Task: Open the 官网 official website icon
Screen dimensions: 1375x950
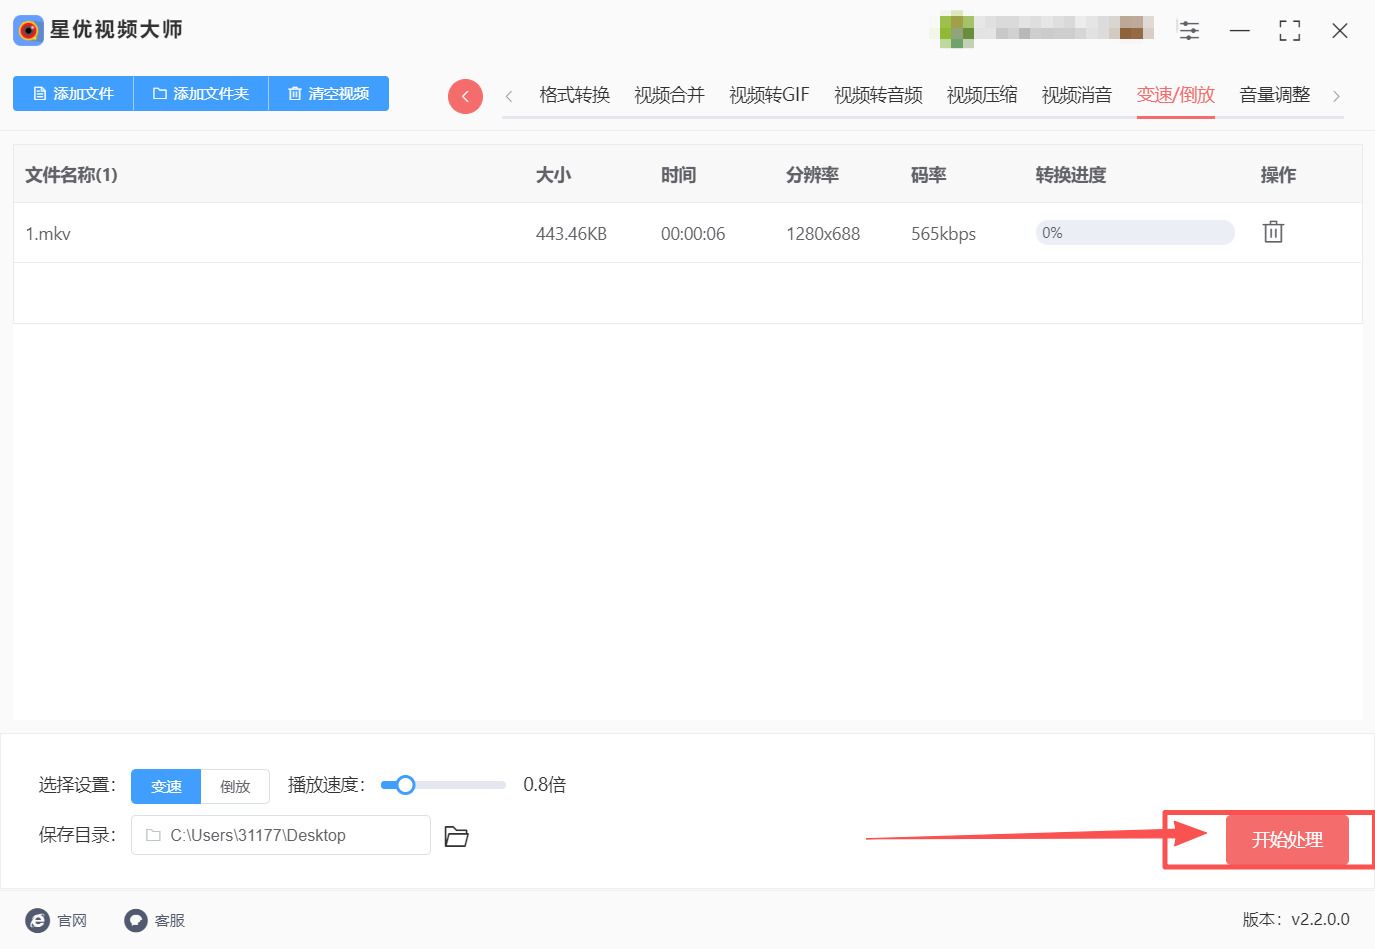Action: 38,920
